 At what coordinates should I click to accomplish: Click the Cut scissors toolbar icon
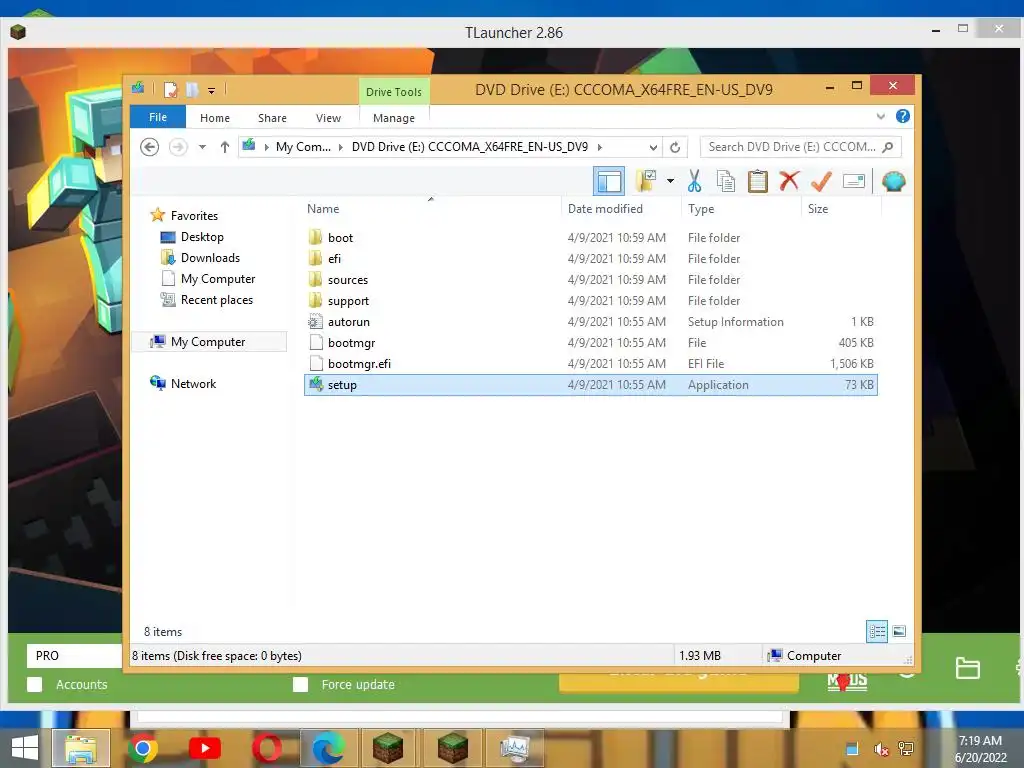pyautogui.click(x=694, y=181)
